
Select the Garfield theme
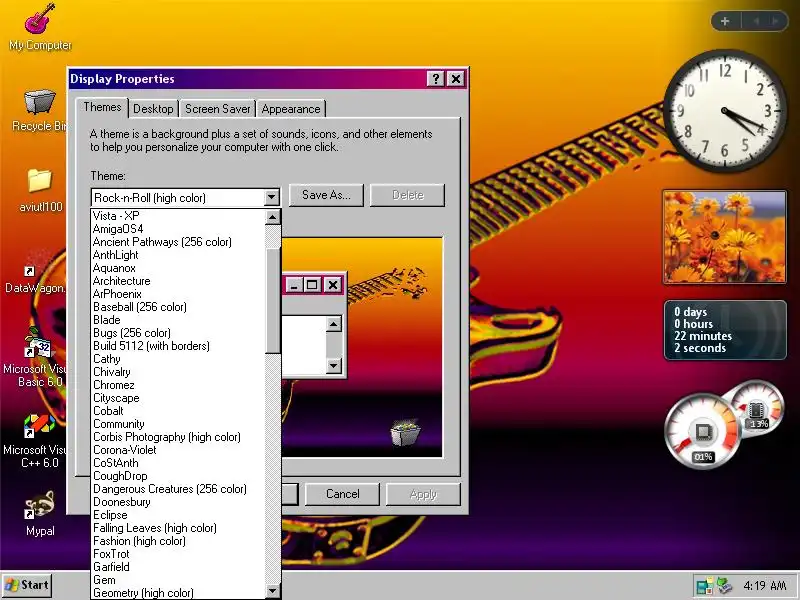pos(179,567)
